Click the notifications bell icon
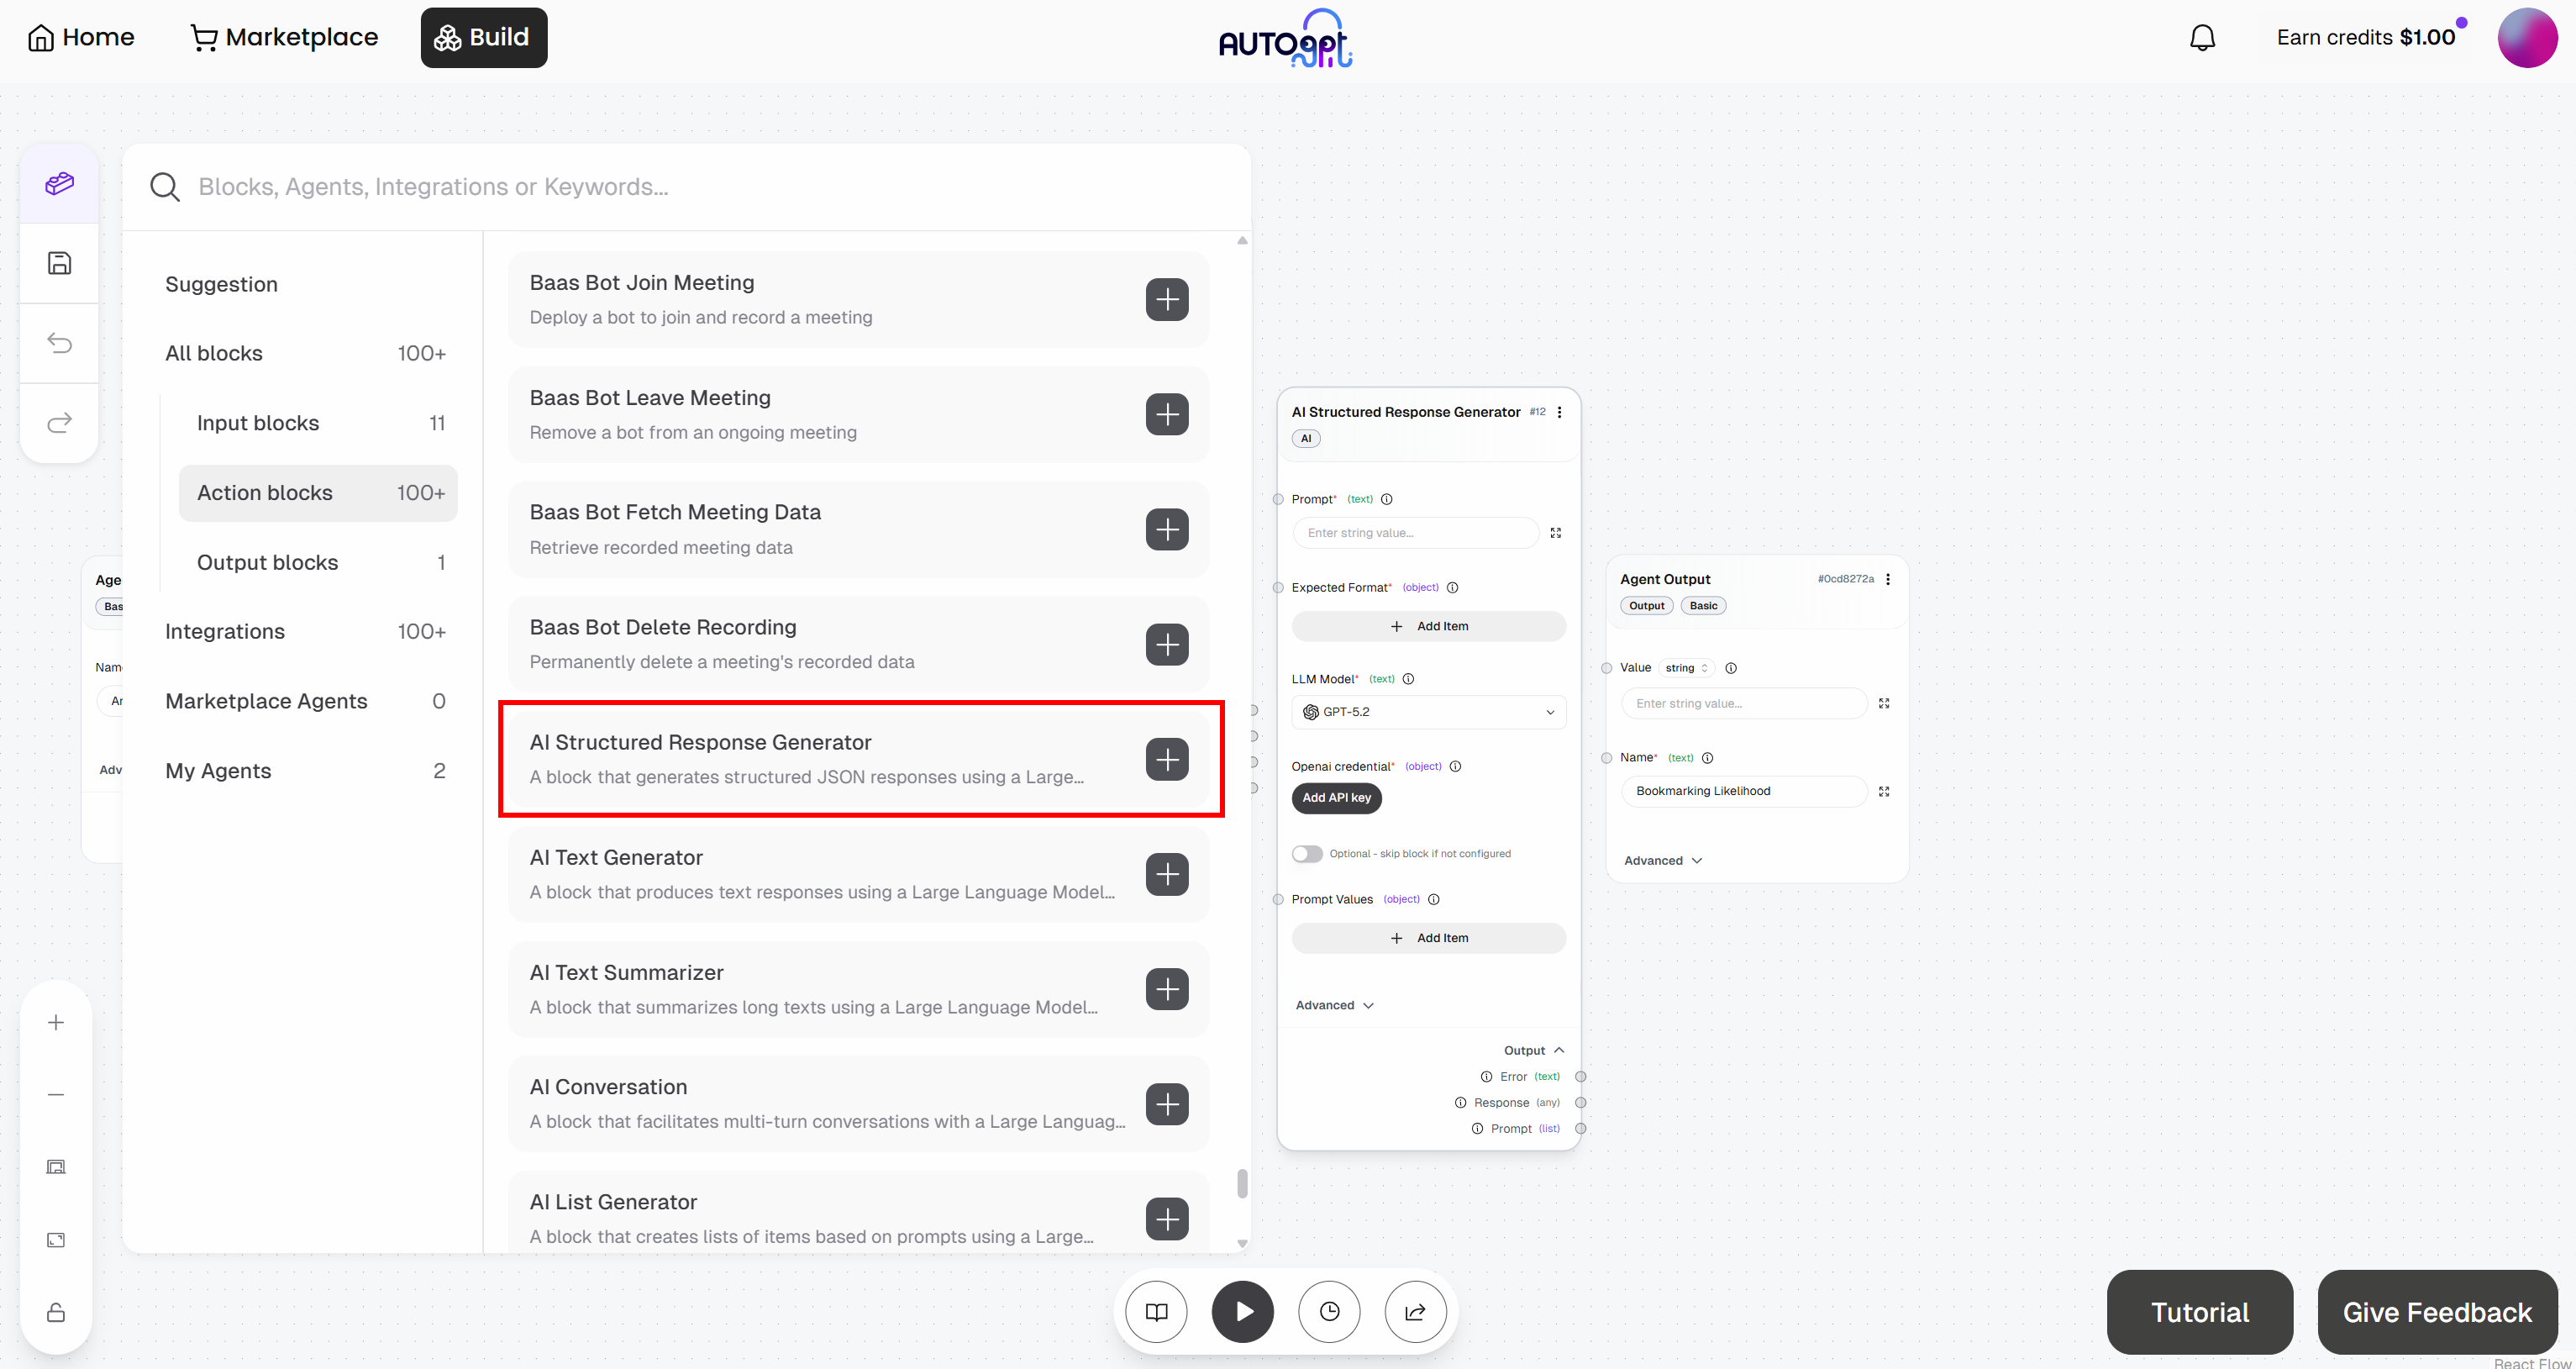The height and width of the screenshot is (1369, 2576). pyautogui.click(x=2202, y=38)
